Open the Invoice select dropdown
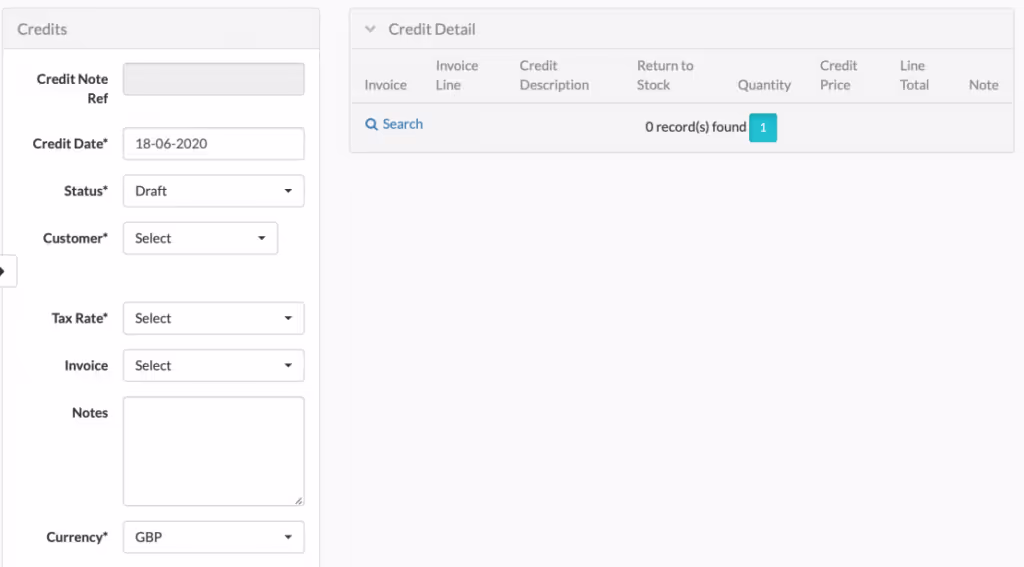The width and height of the screenshot is (1024, 567). 214,366
